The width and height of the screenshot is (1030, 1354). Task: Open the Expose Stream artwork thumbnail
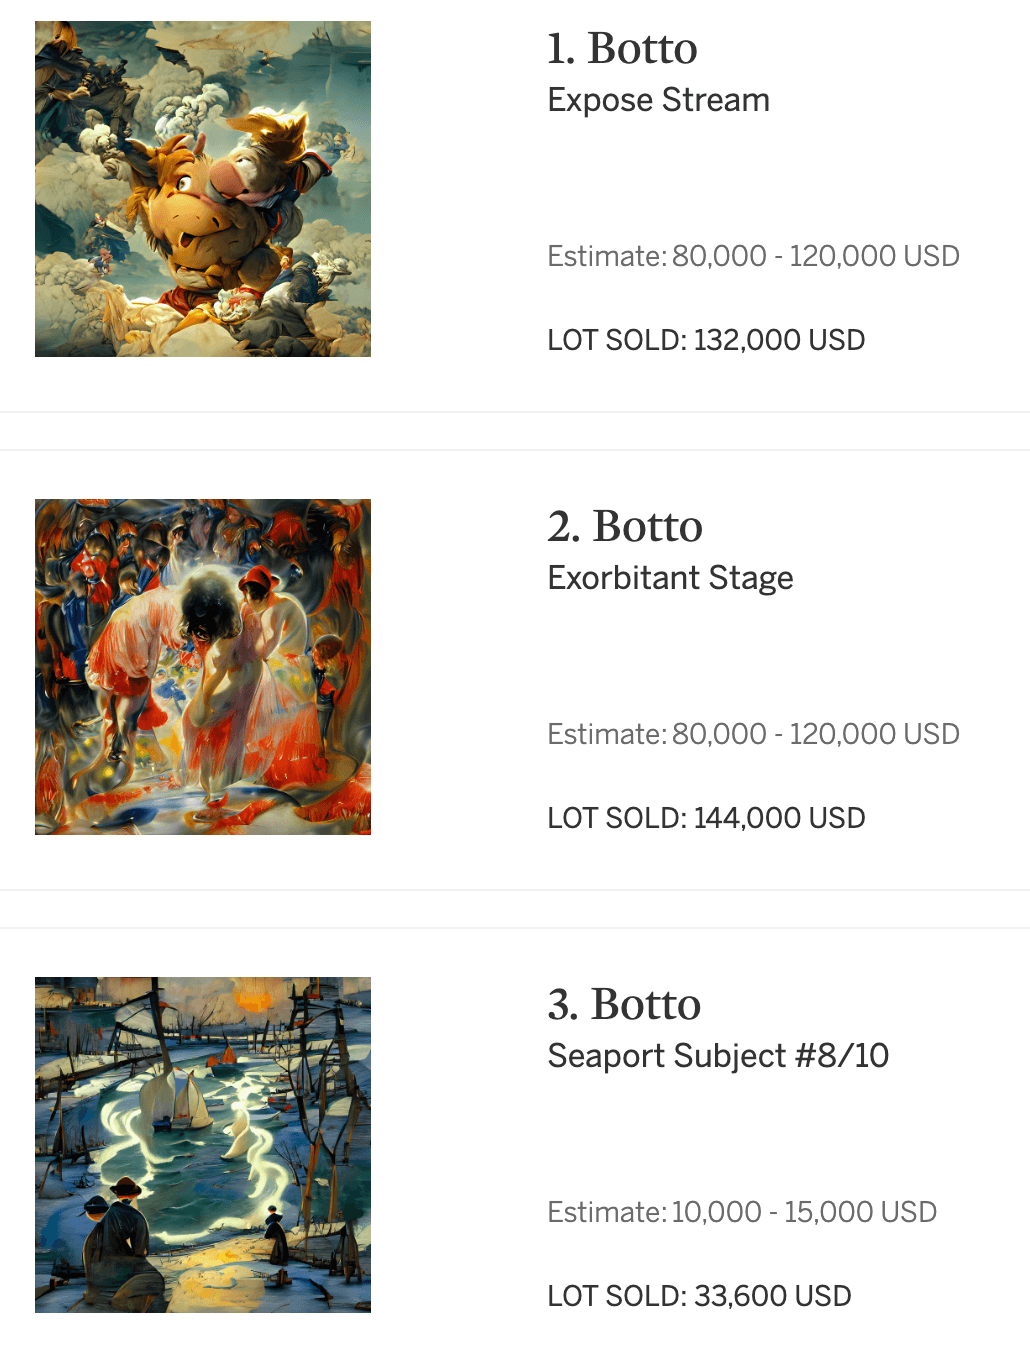(x=203, y=189)
